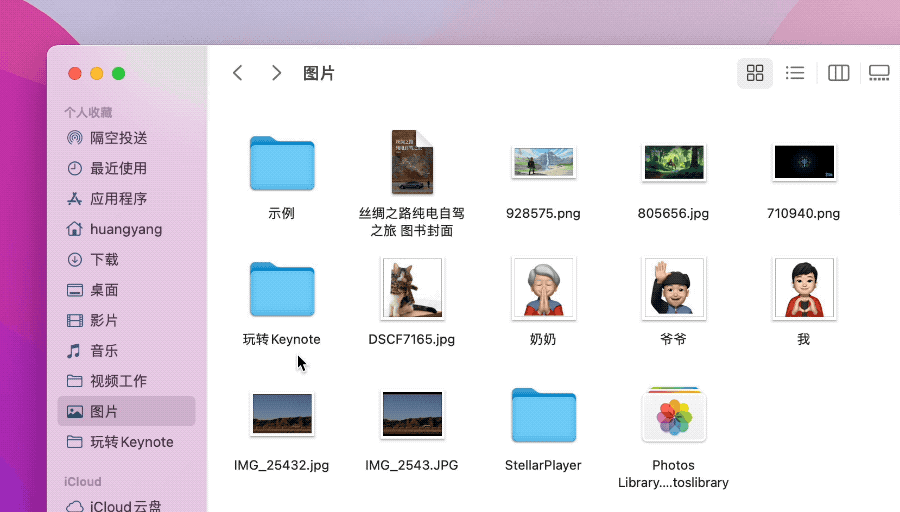This screenshot has width=900, height=512.
Task: Go forward with the right chevron
Action: click(x=276, y=73)
